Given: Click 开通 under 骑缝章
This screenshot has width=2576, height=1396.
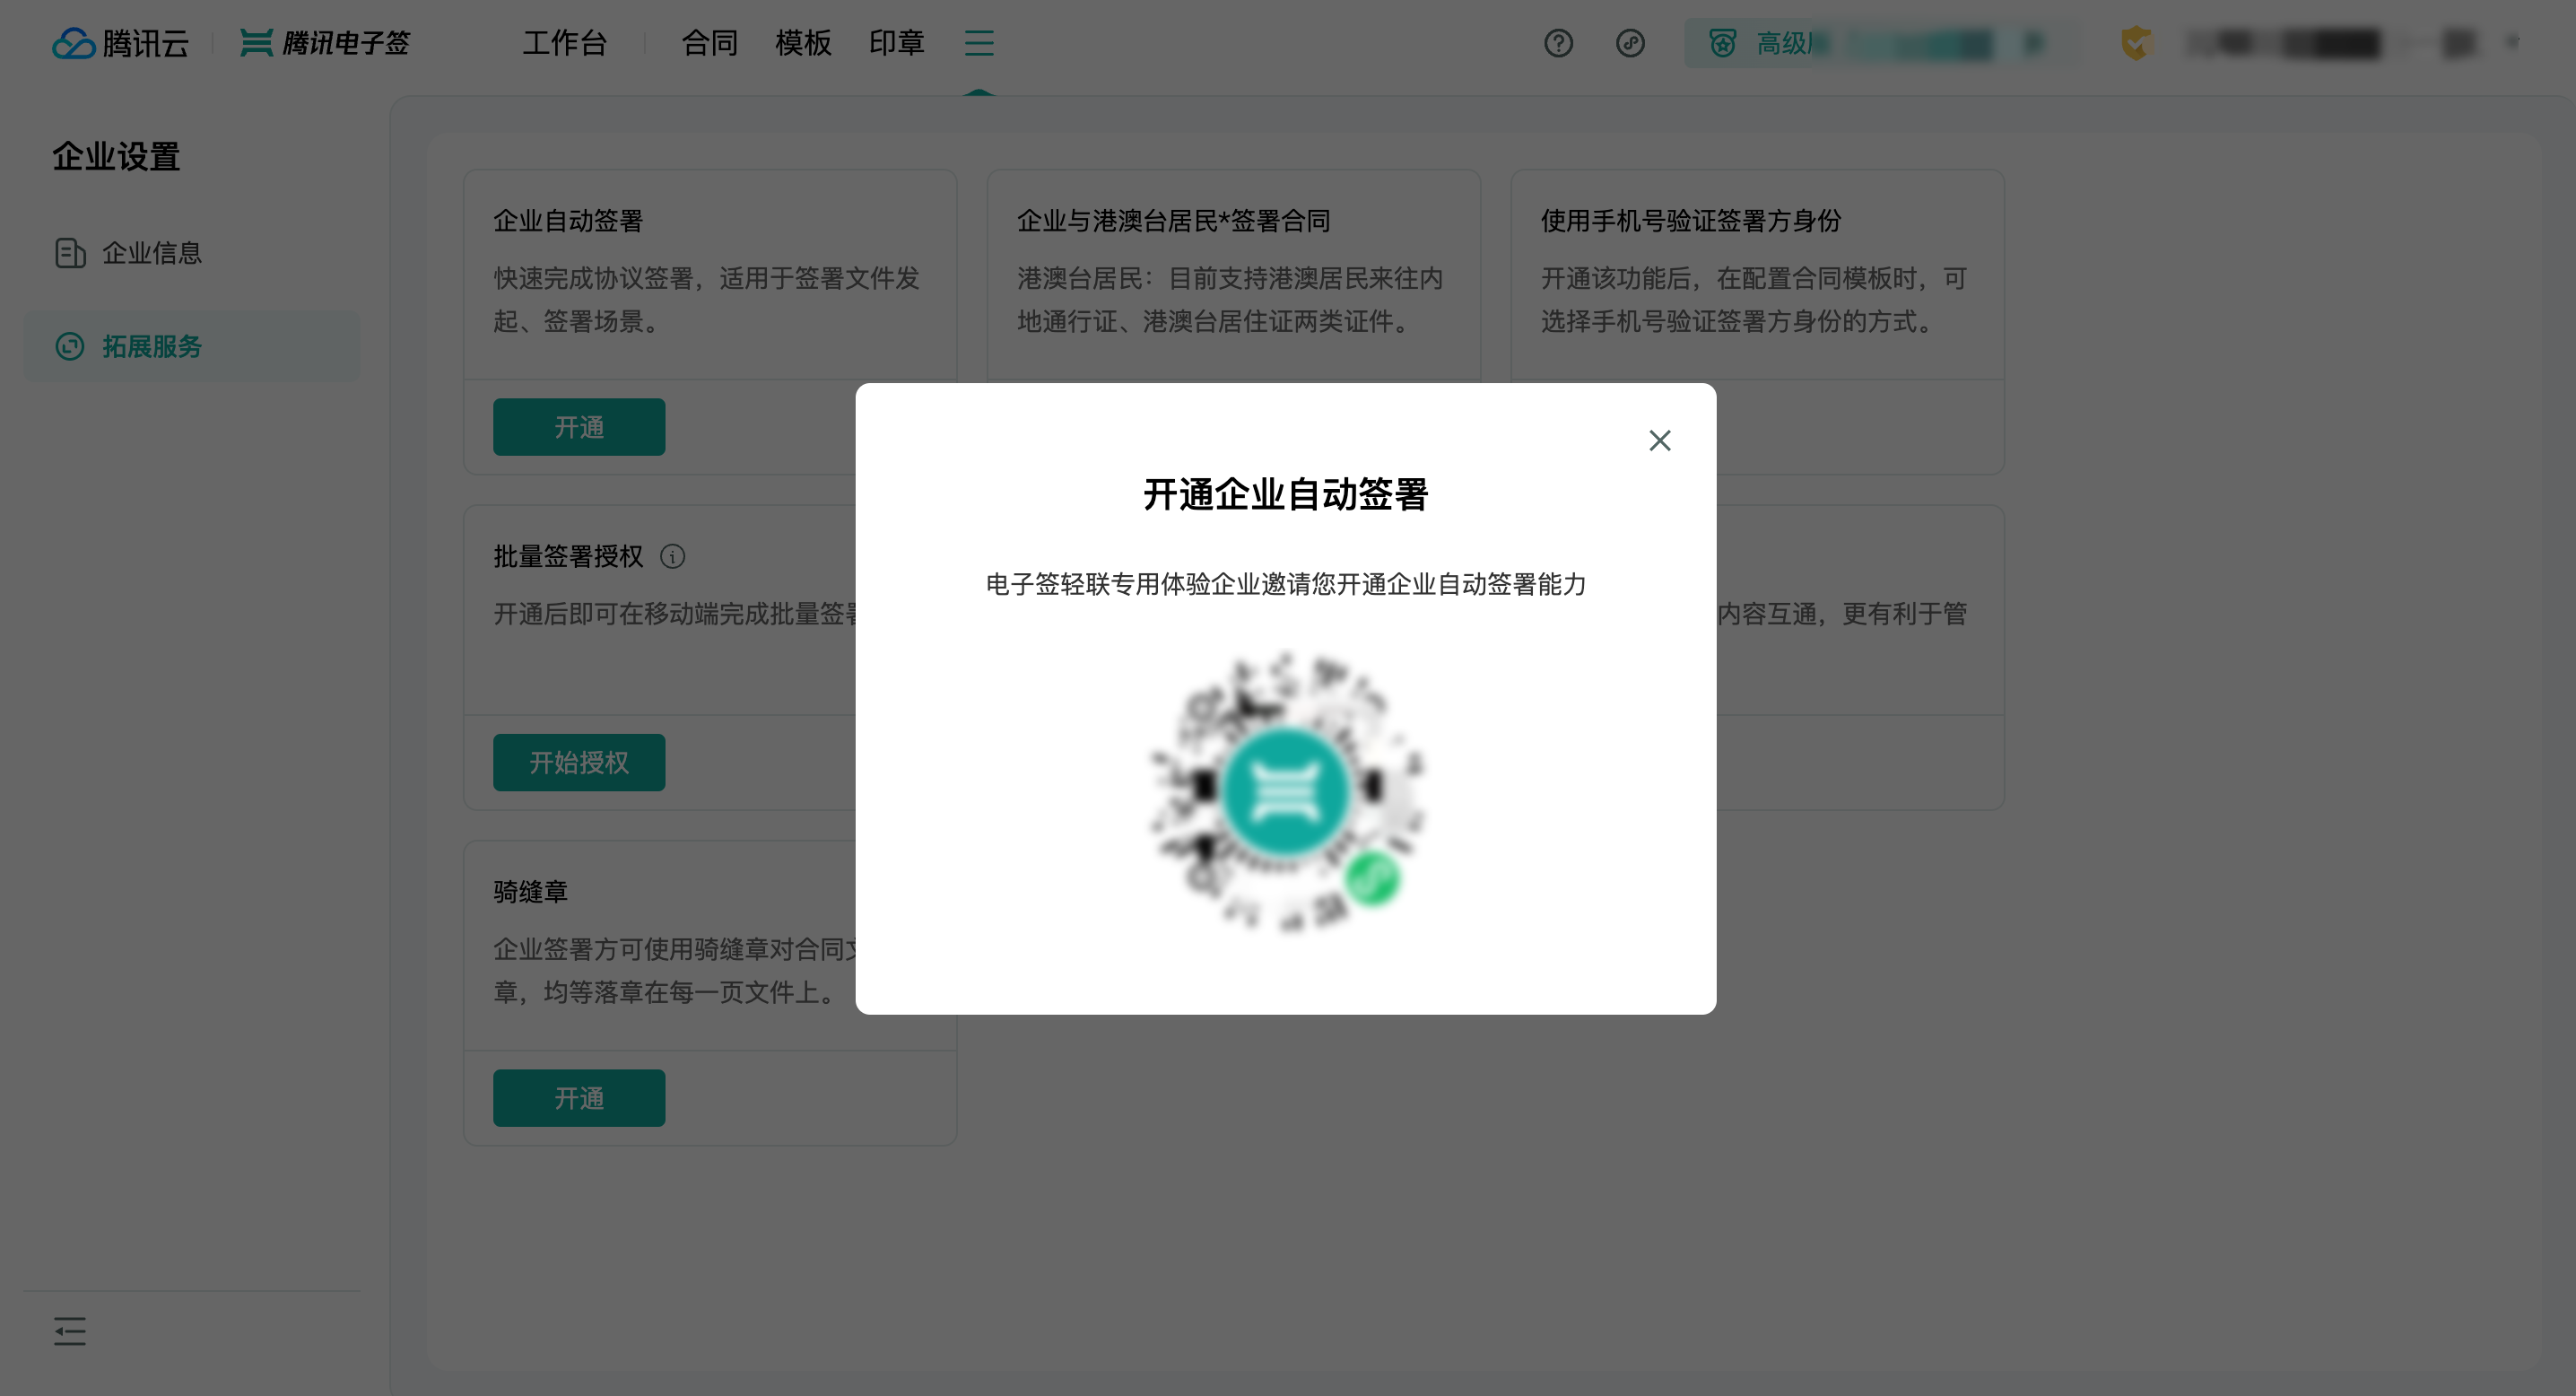Looking at the screenshot, I should (x=579, y=1098).
